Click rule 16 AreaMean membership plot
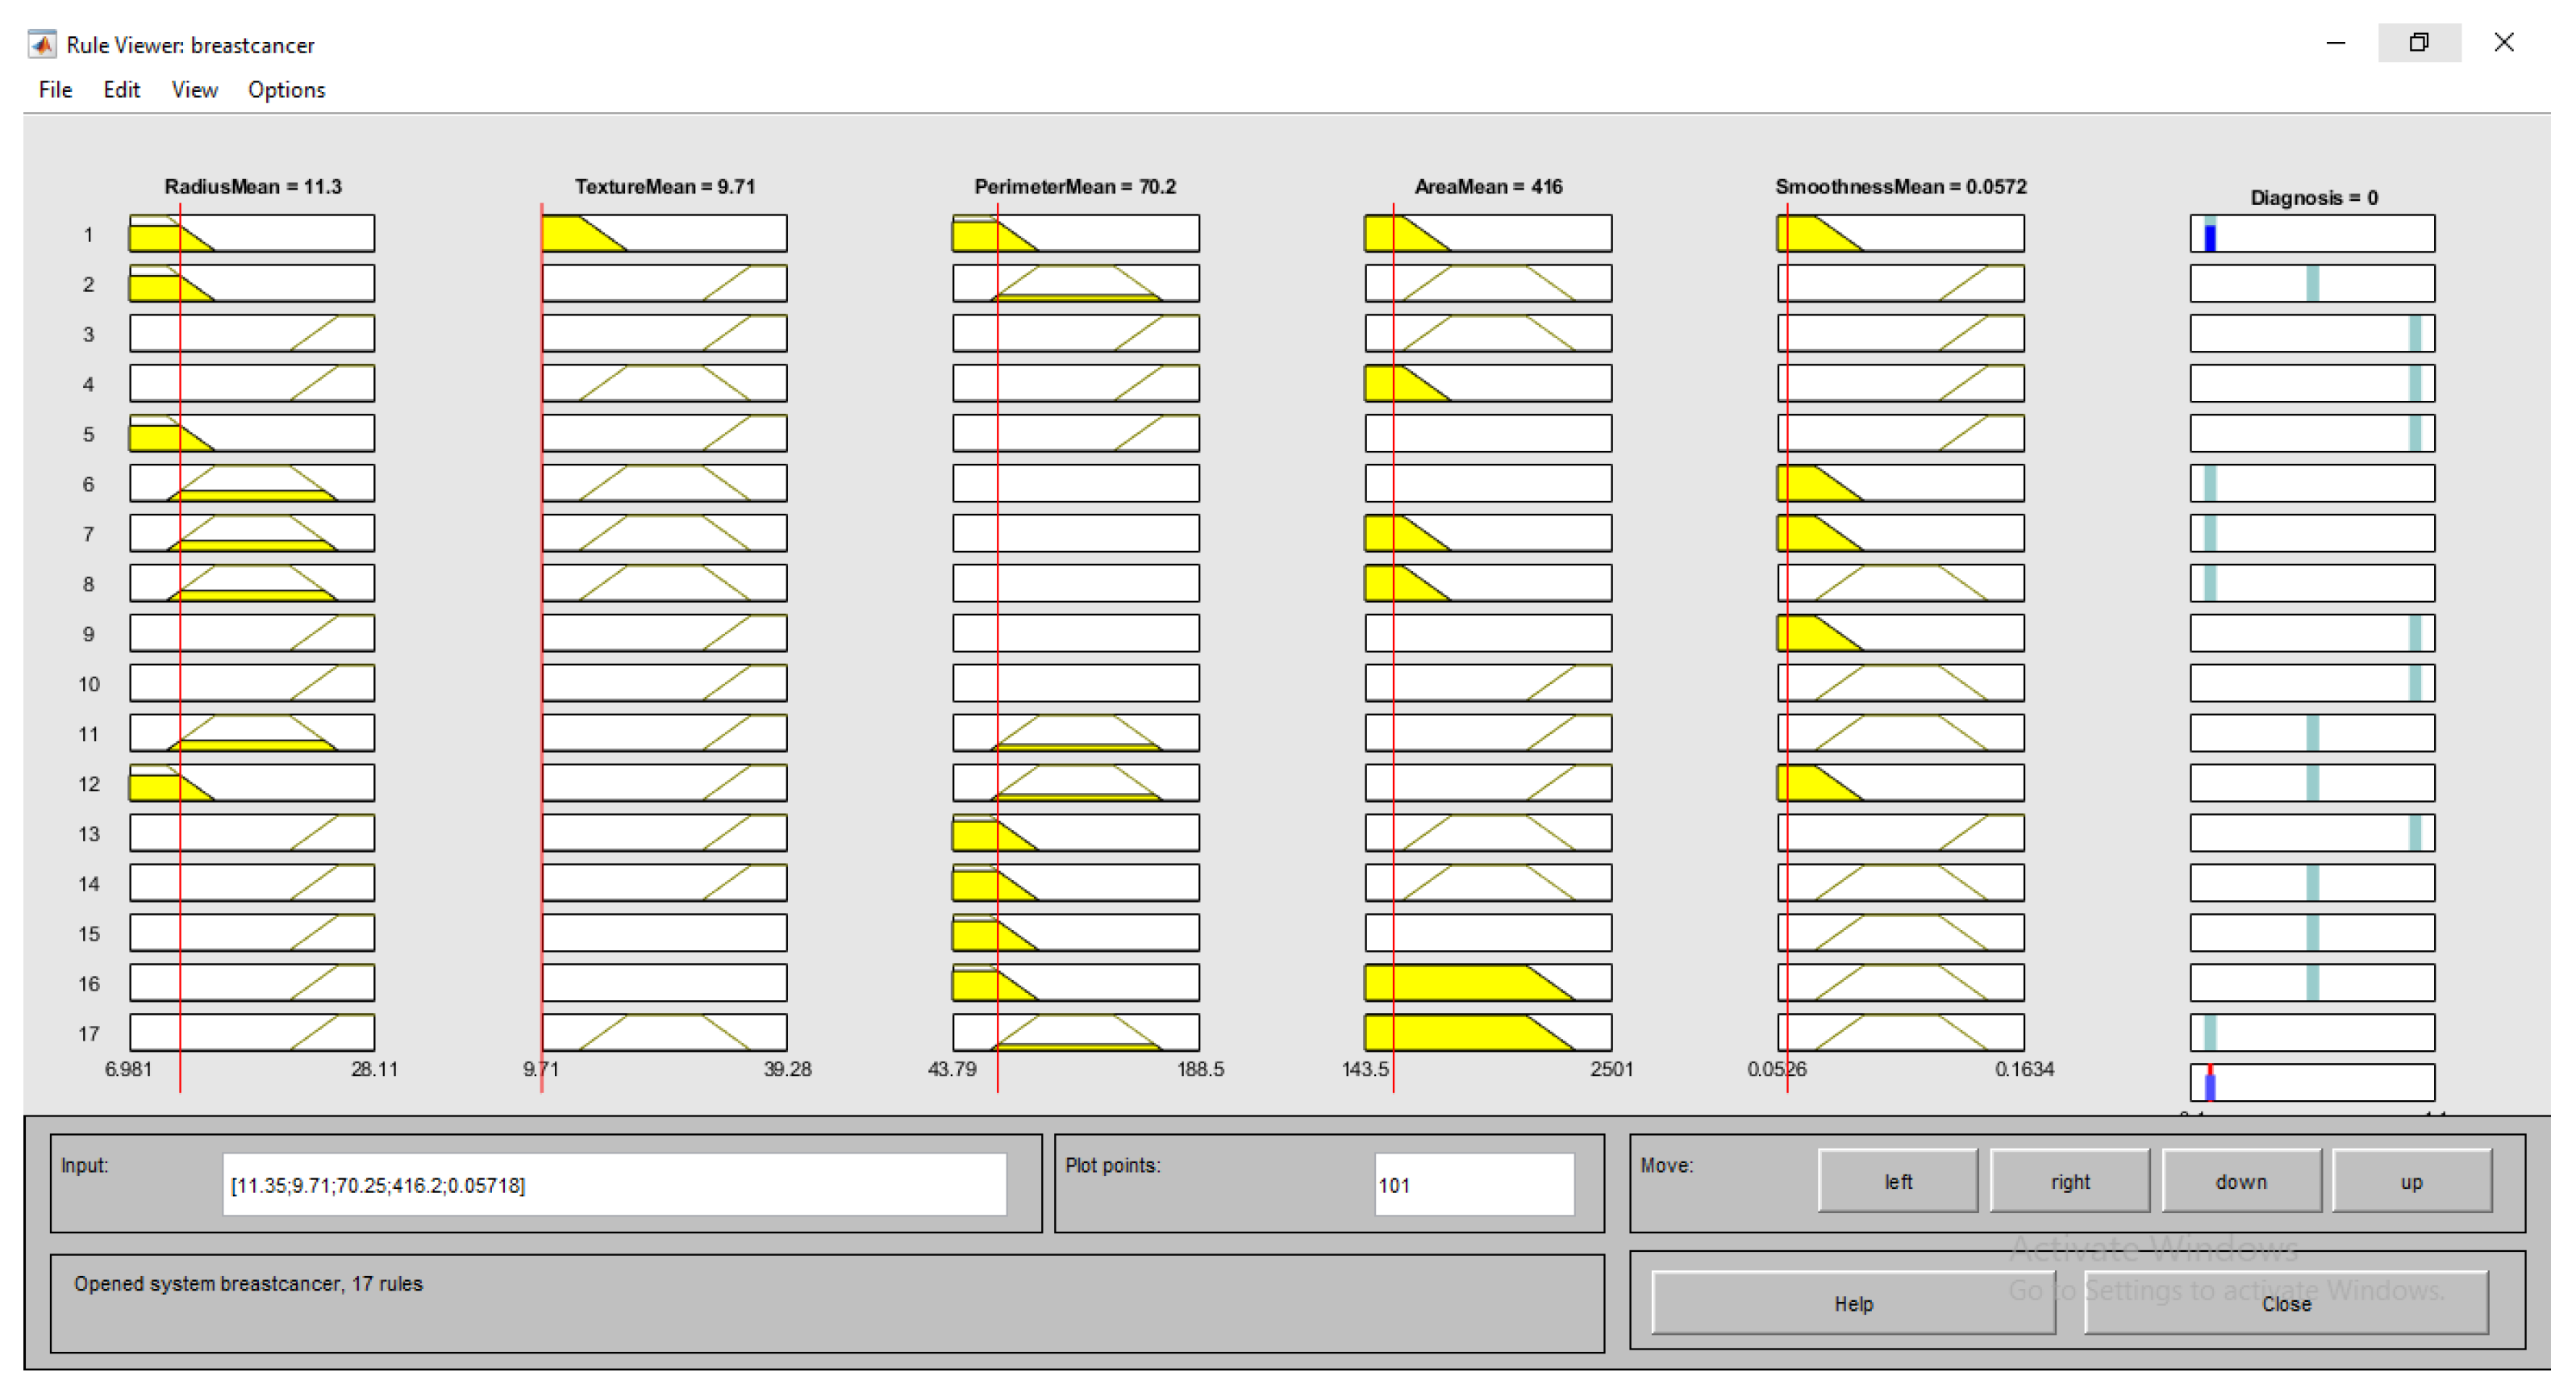 [x=1487, y=983]
